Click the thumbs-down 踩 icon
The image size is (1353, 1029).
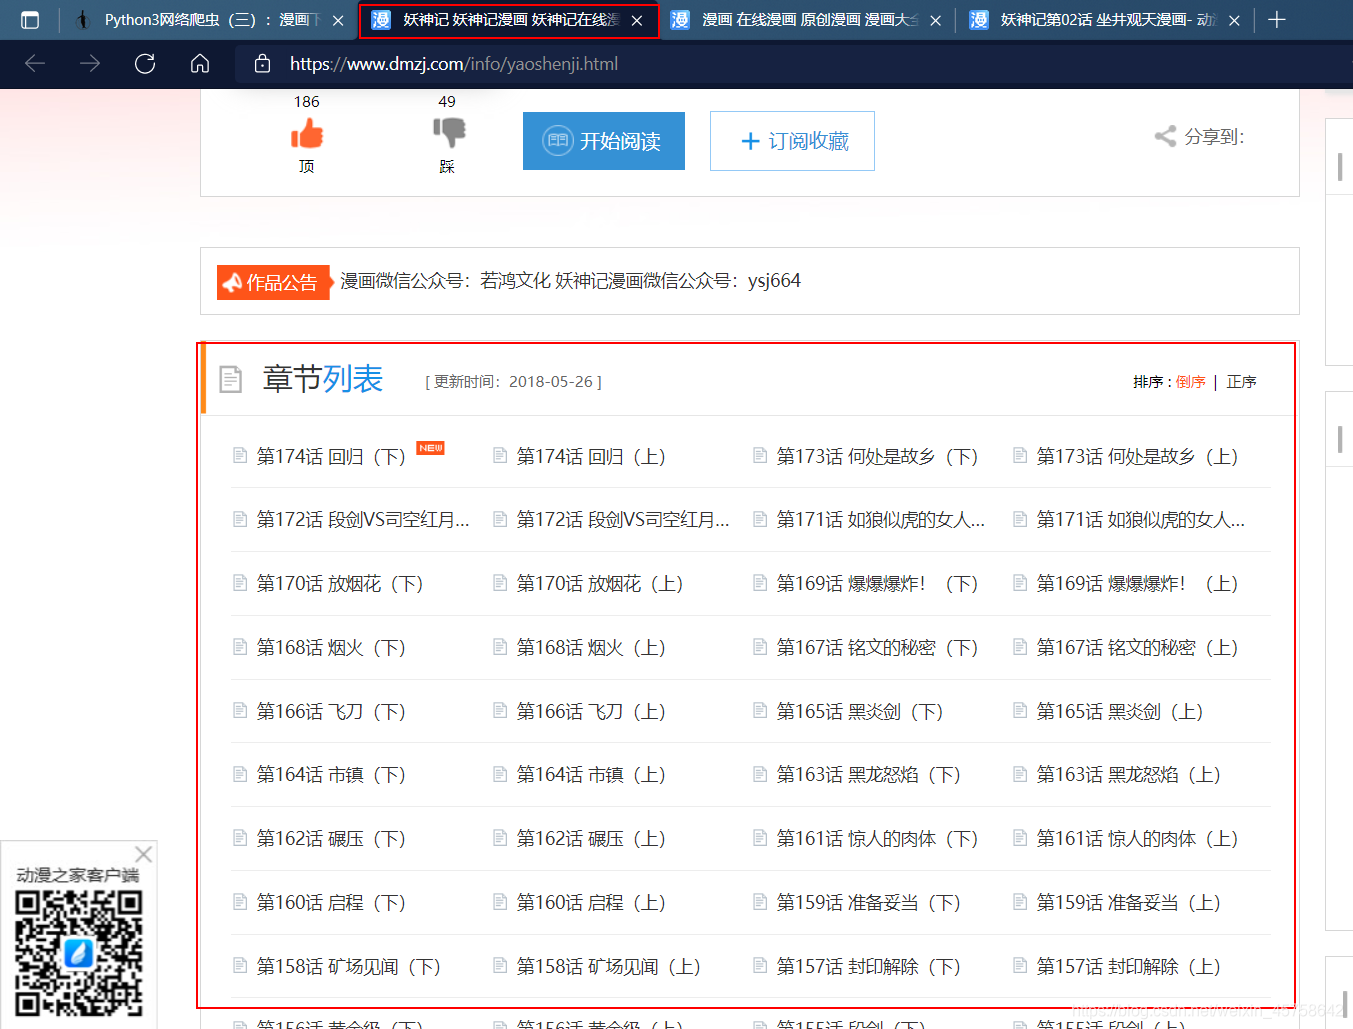(449, 132)
